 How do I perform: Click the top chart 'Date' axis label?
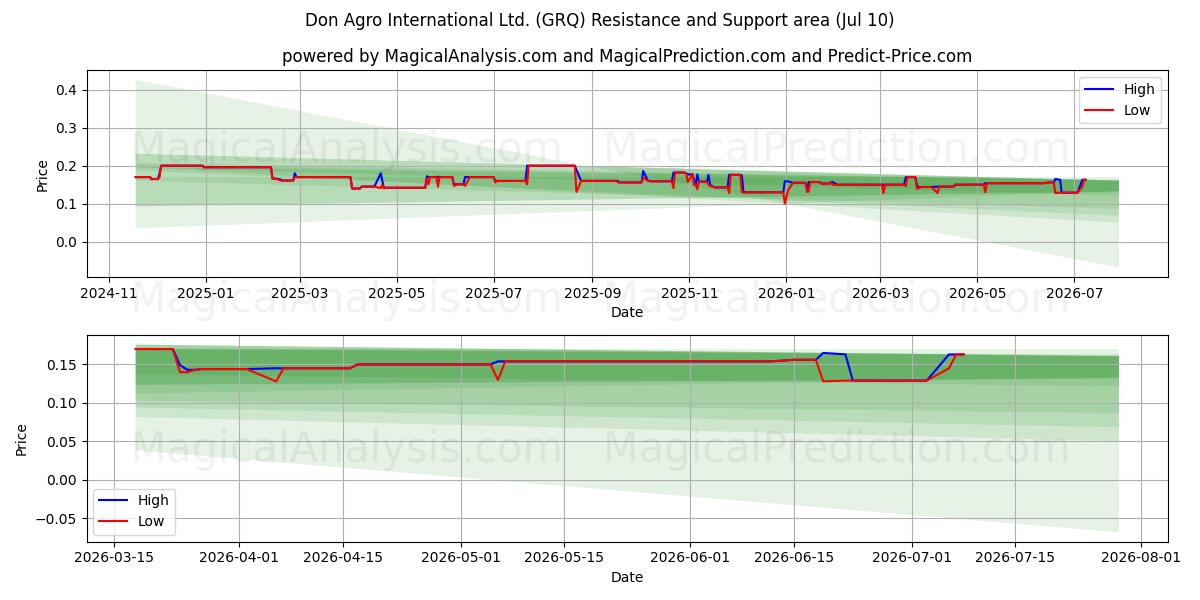[x=627, y=313]
